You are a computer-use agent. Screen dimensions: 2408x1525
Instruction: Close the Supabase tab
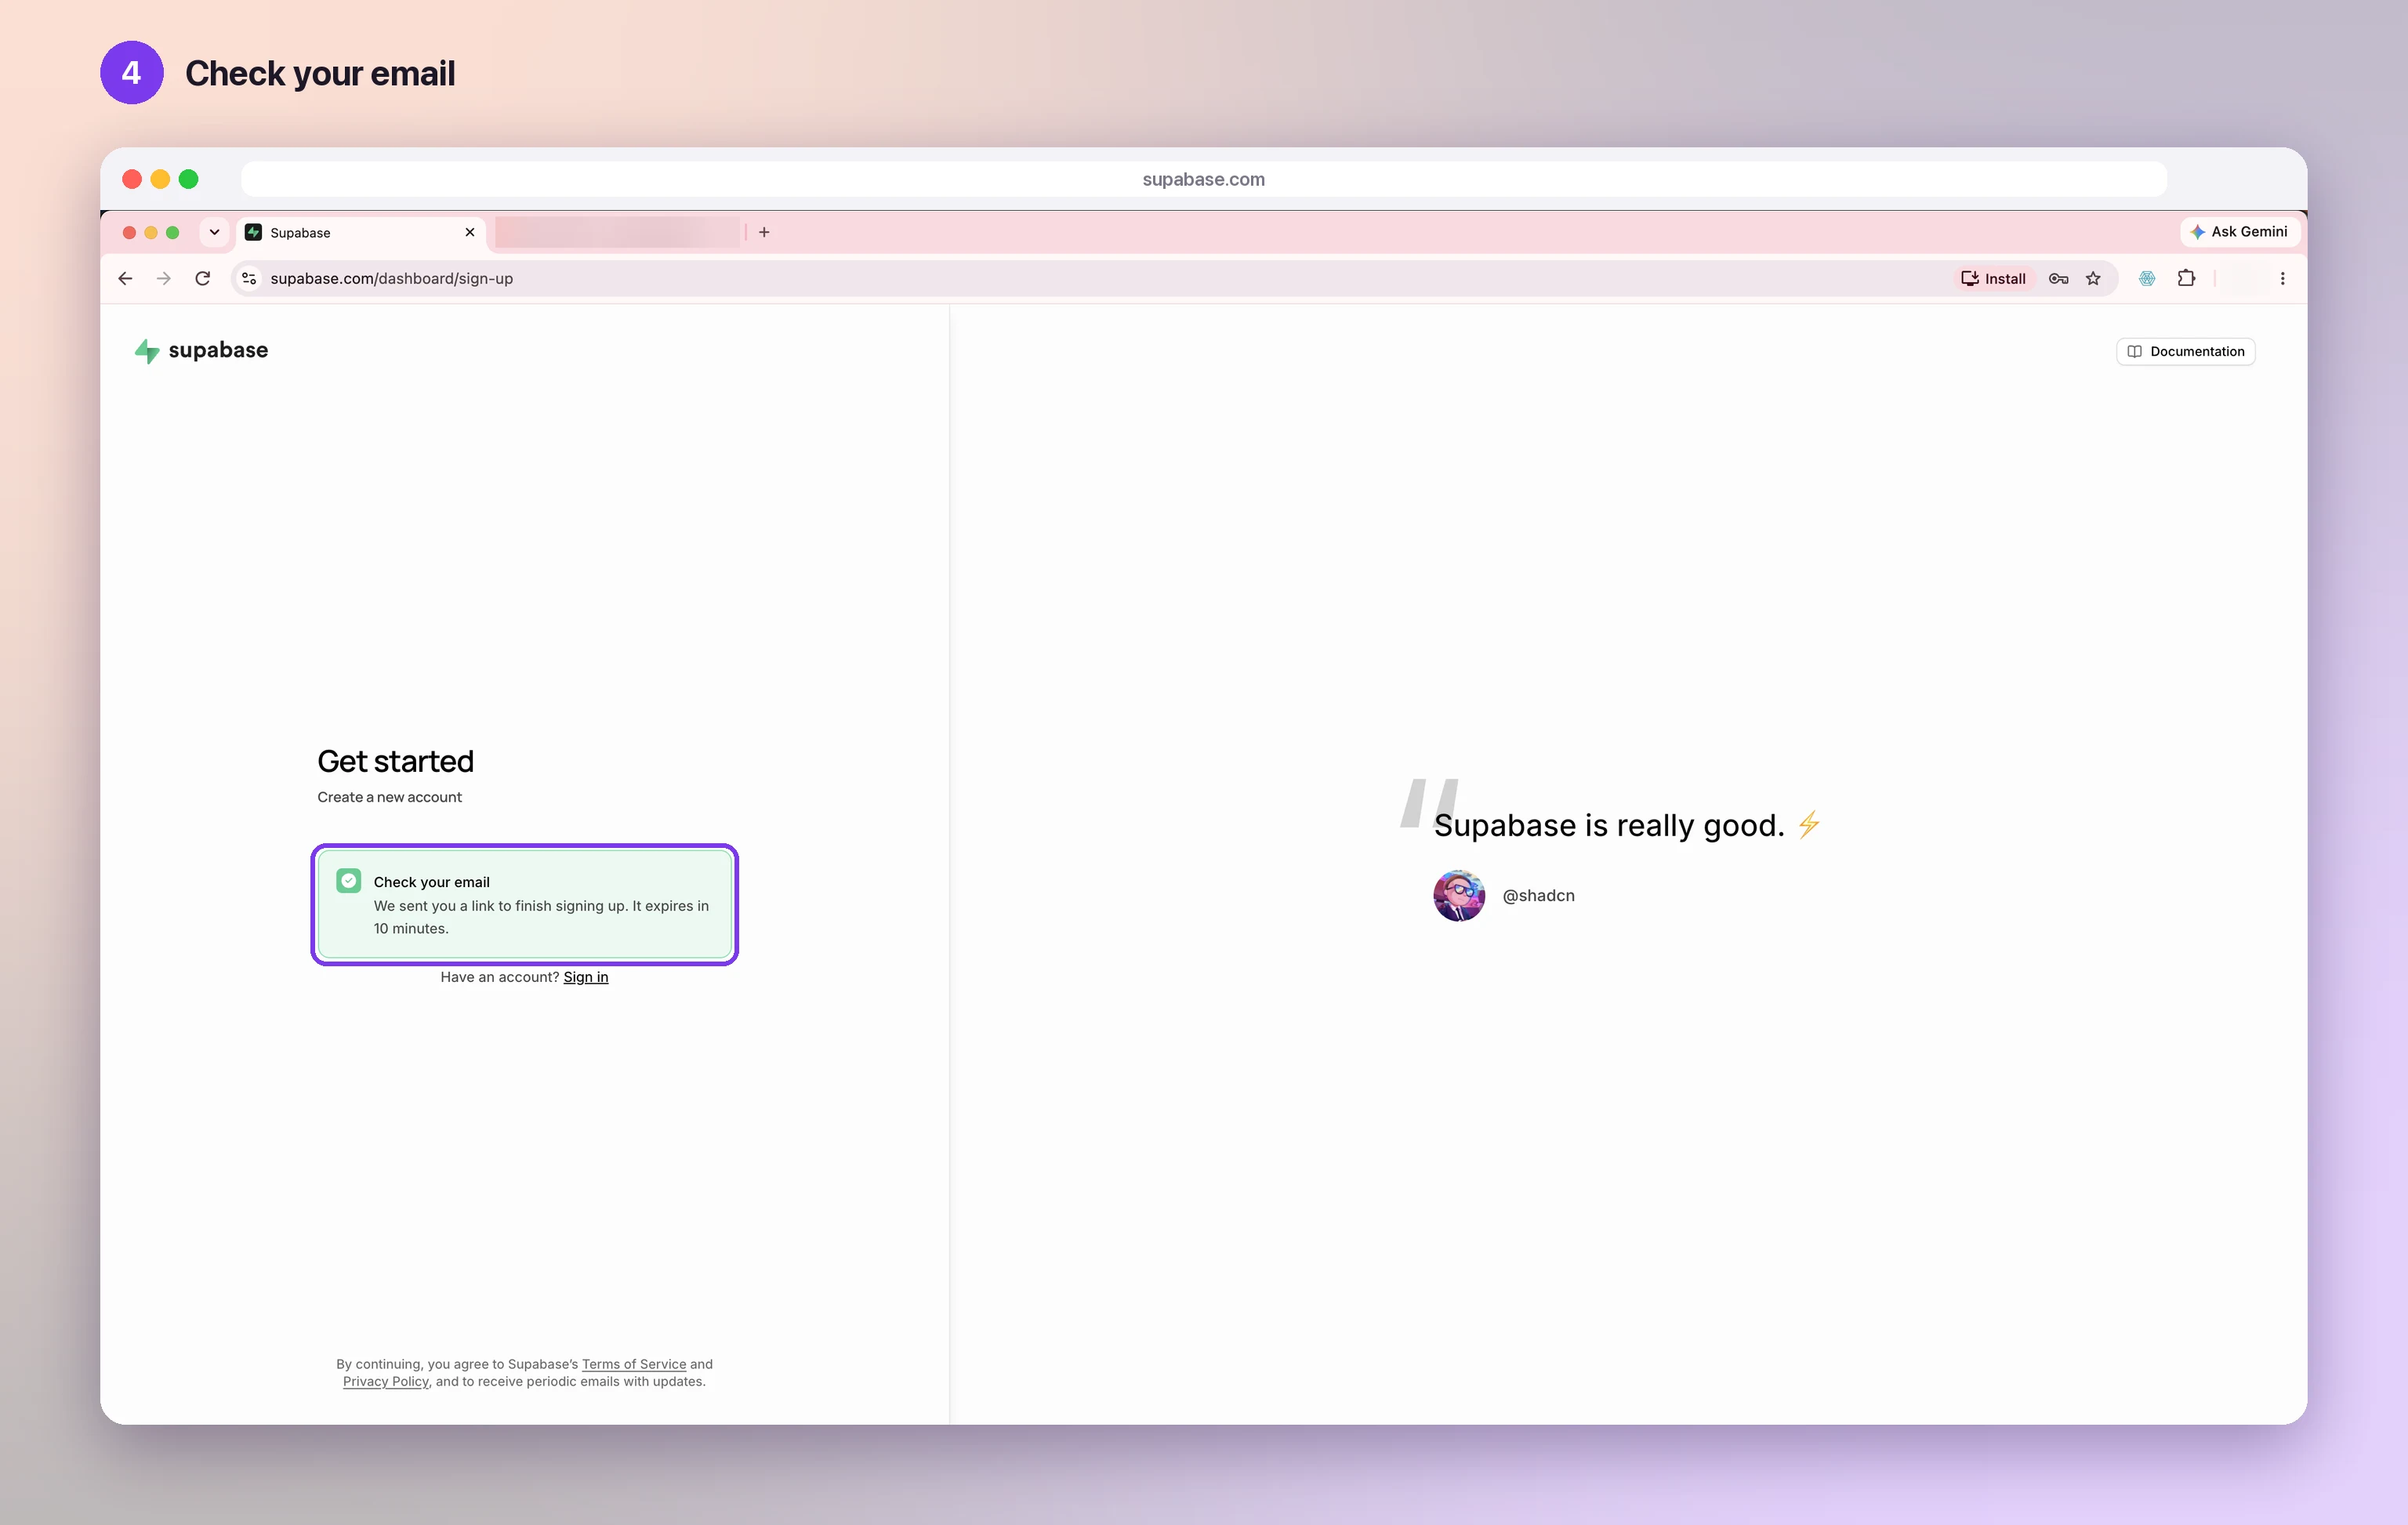click(x=470, y=232)
